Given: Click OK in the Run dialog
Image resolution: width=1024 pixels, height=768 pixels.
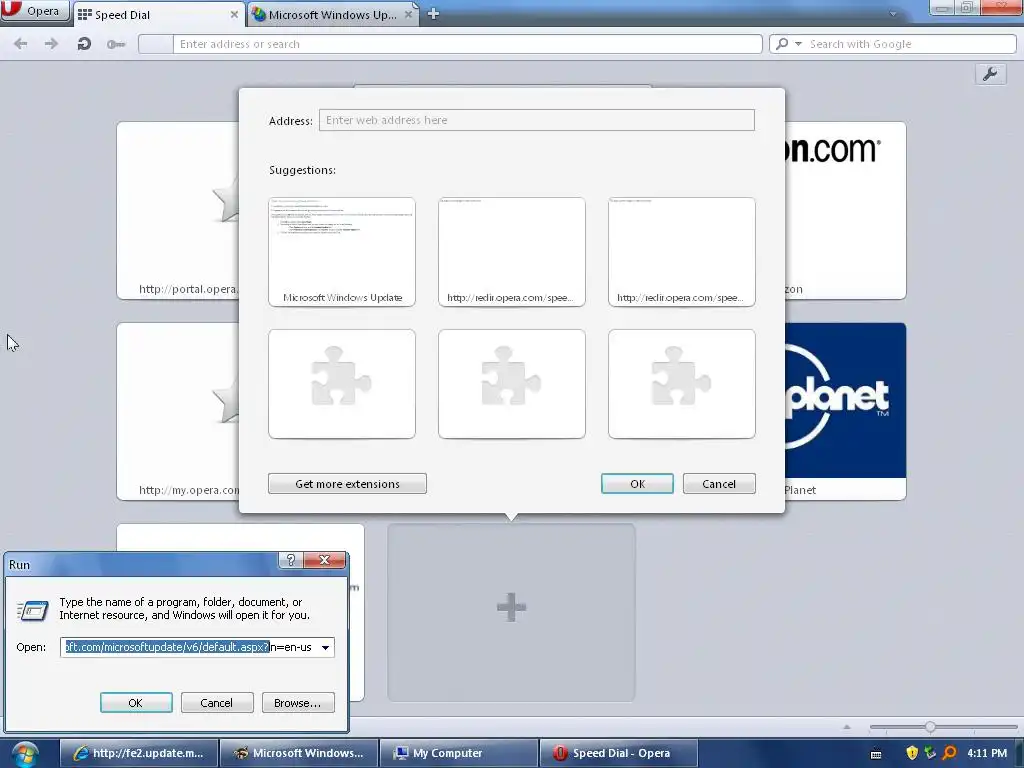Looking at the screenshot, I should pyautogui.click(x=136, y=703).
